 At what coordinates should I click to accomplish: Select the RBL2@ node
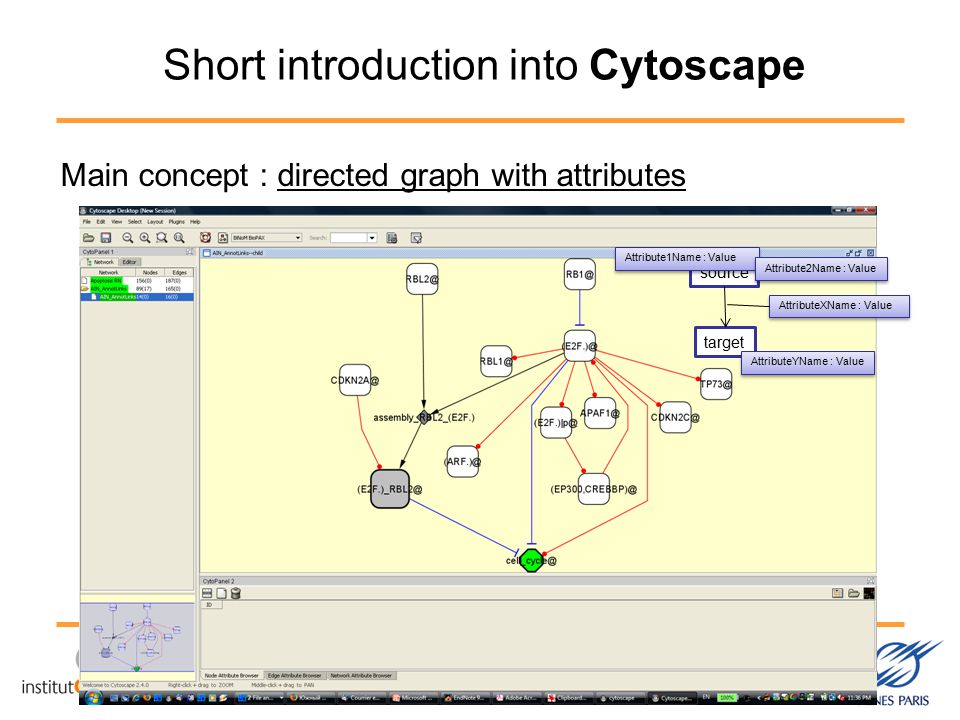tap(422, 279)
